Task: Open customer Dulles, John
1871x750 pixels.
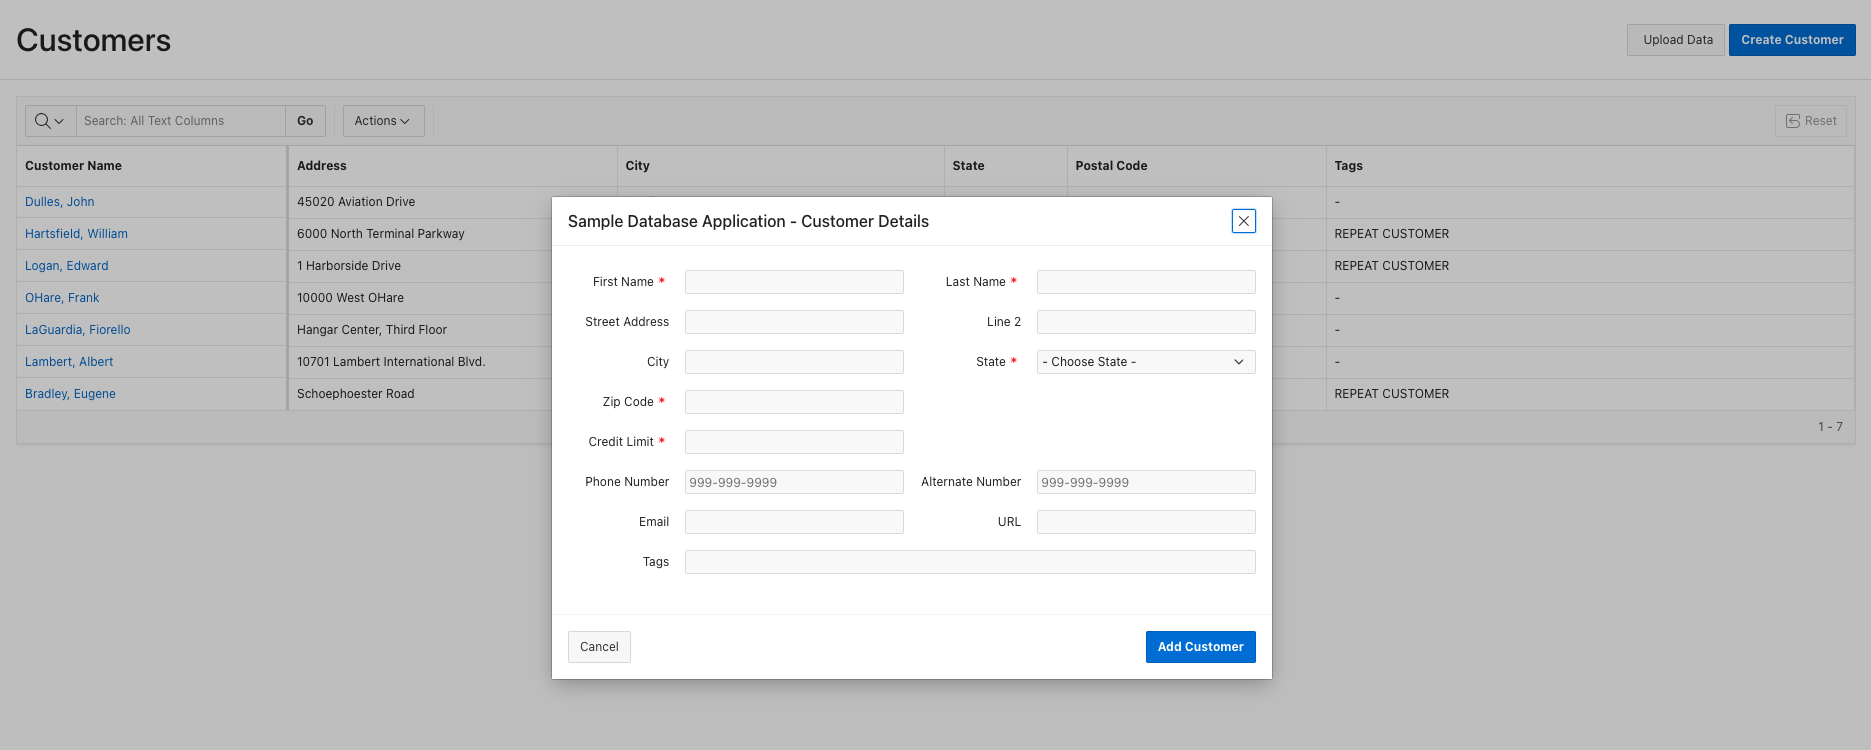Action: pyautogui.click(x=60, y=202)
